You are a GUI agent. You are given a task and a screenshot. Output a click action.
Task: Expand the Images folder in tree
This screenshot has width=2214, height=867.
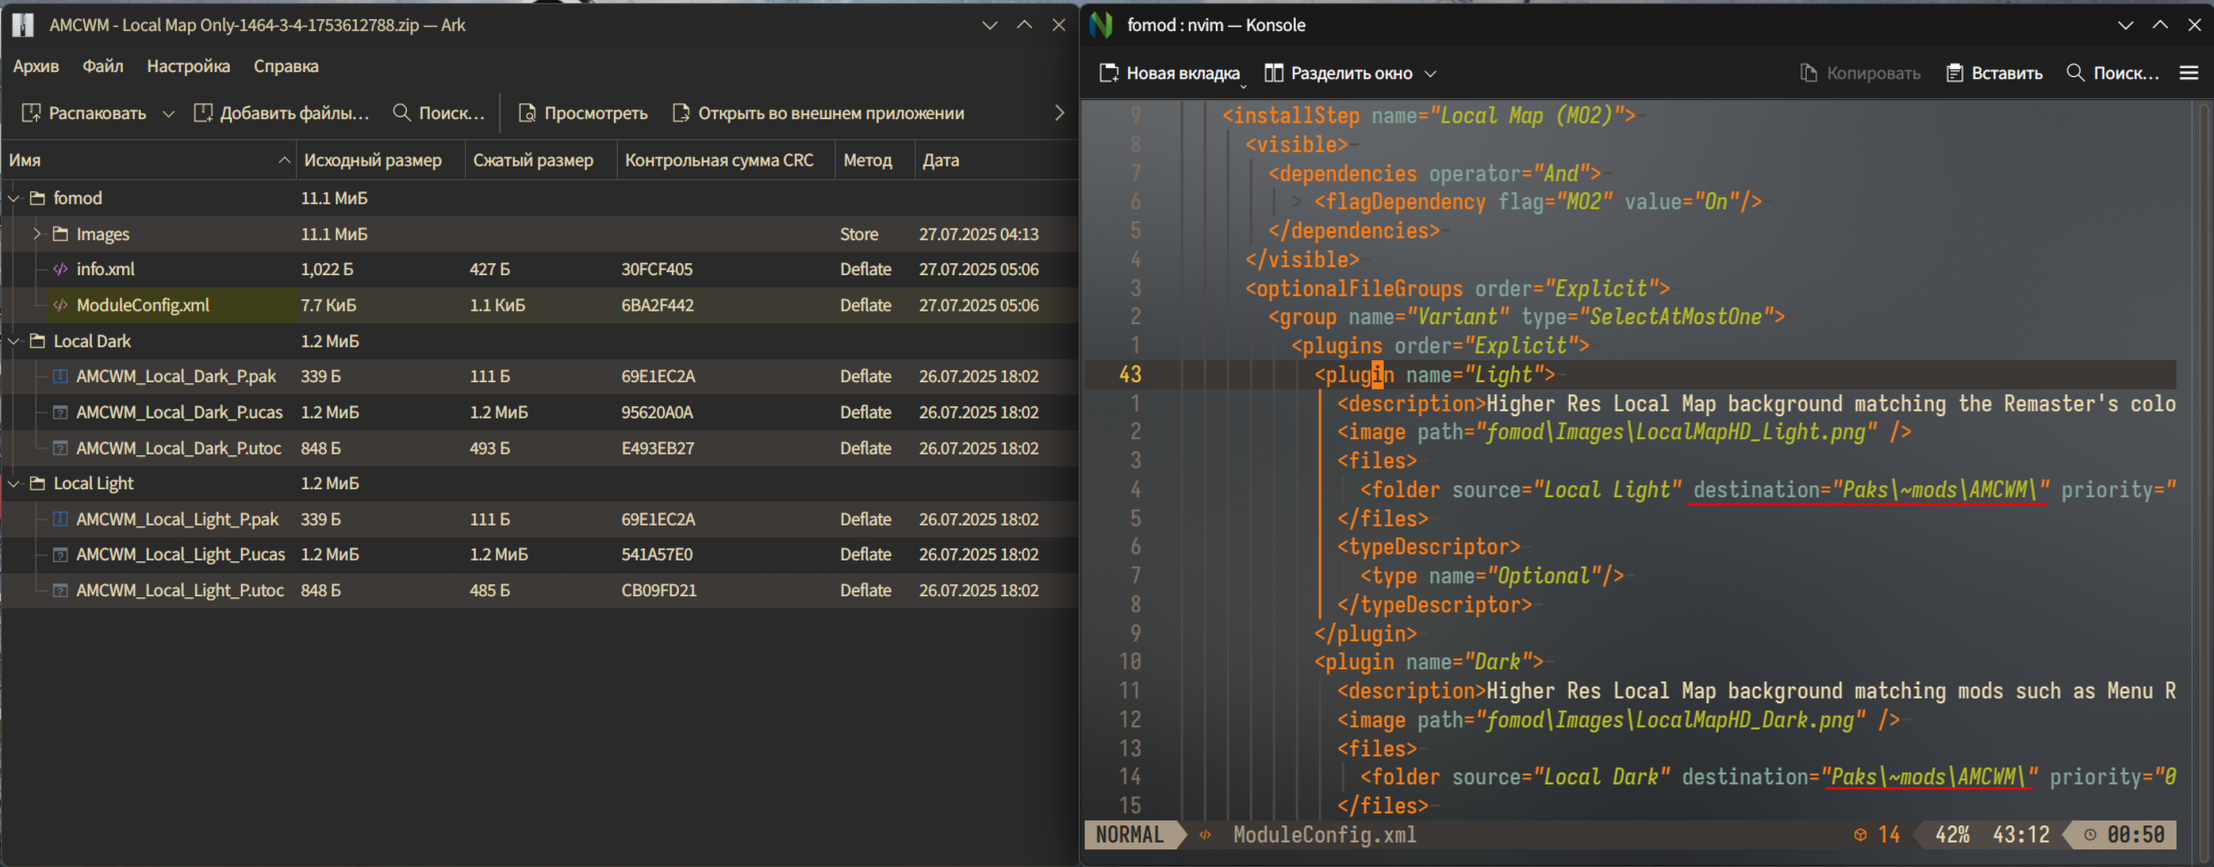(37, 234)
